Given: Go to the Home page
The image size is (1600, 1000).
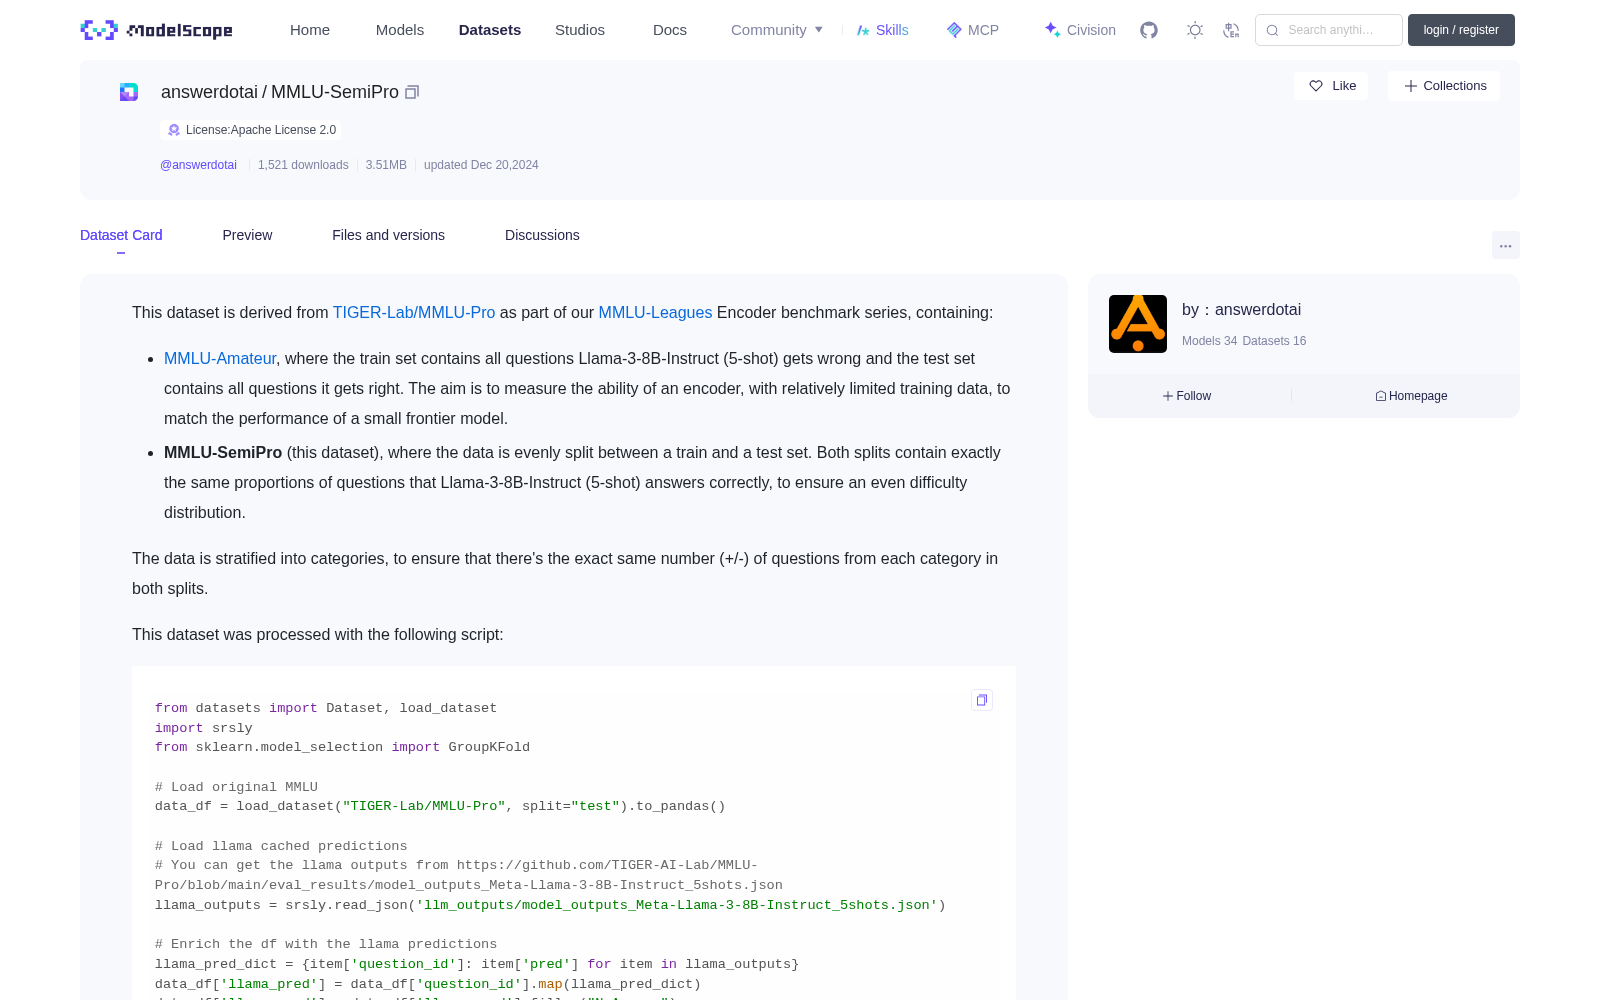Looking at the screenshot, I should point(310,30).
